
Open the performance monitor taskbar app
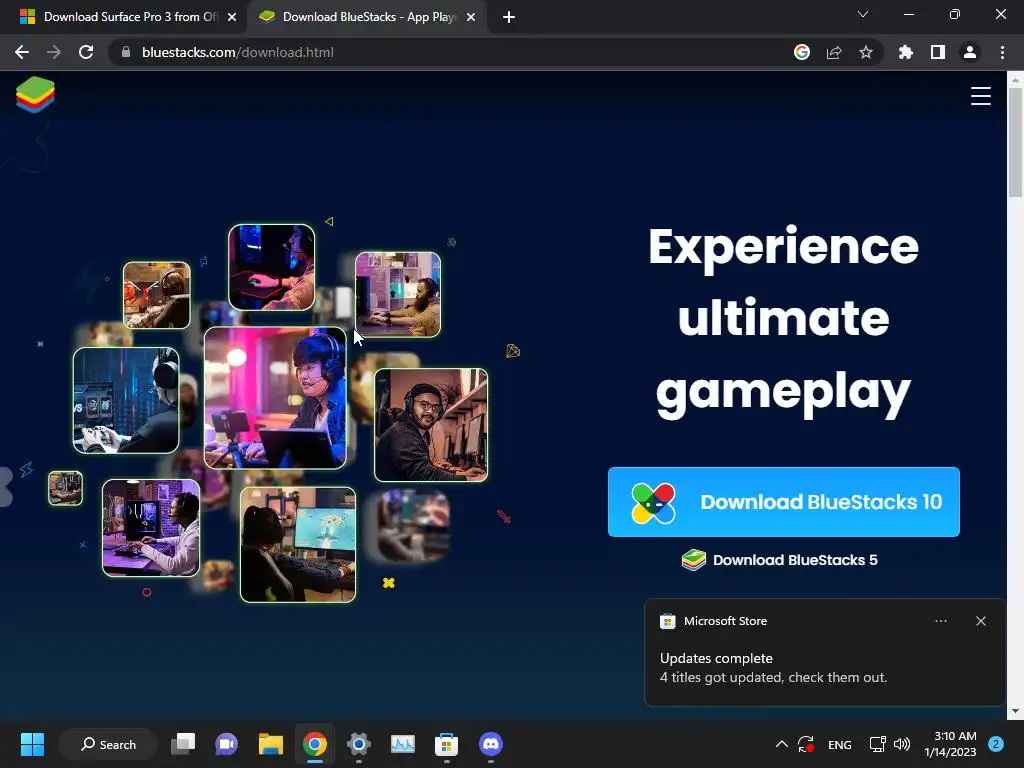[403, 744]
